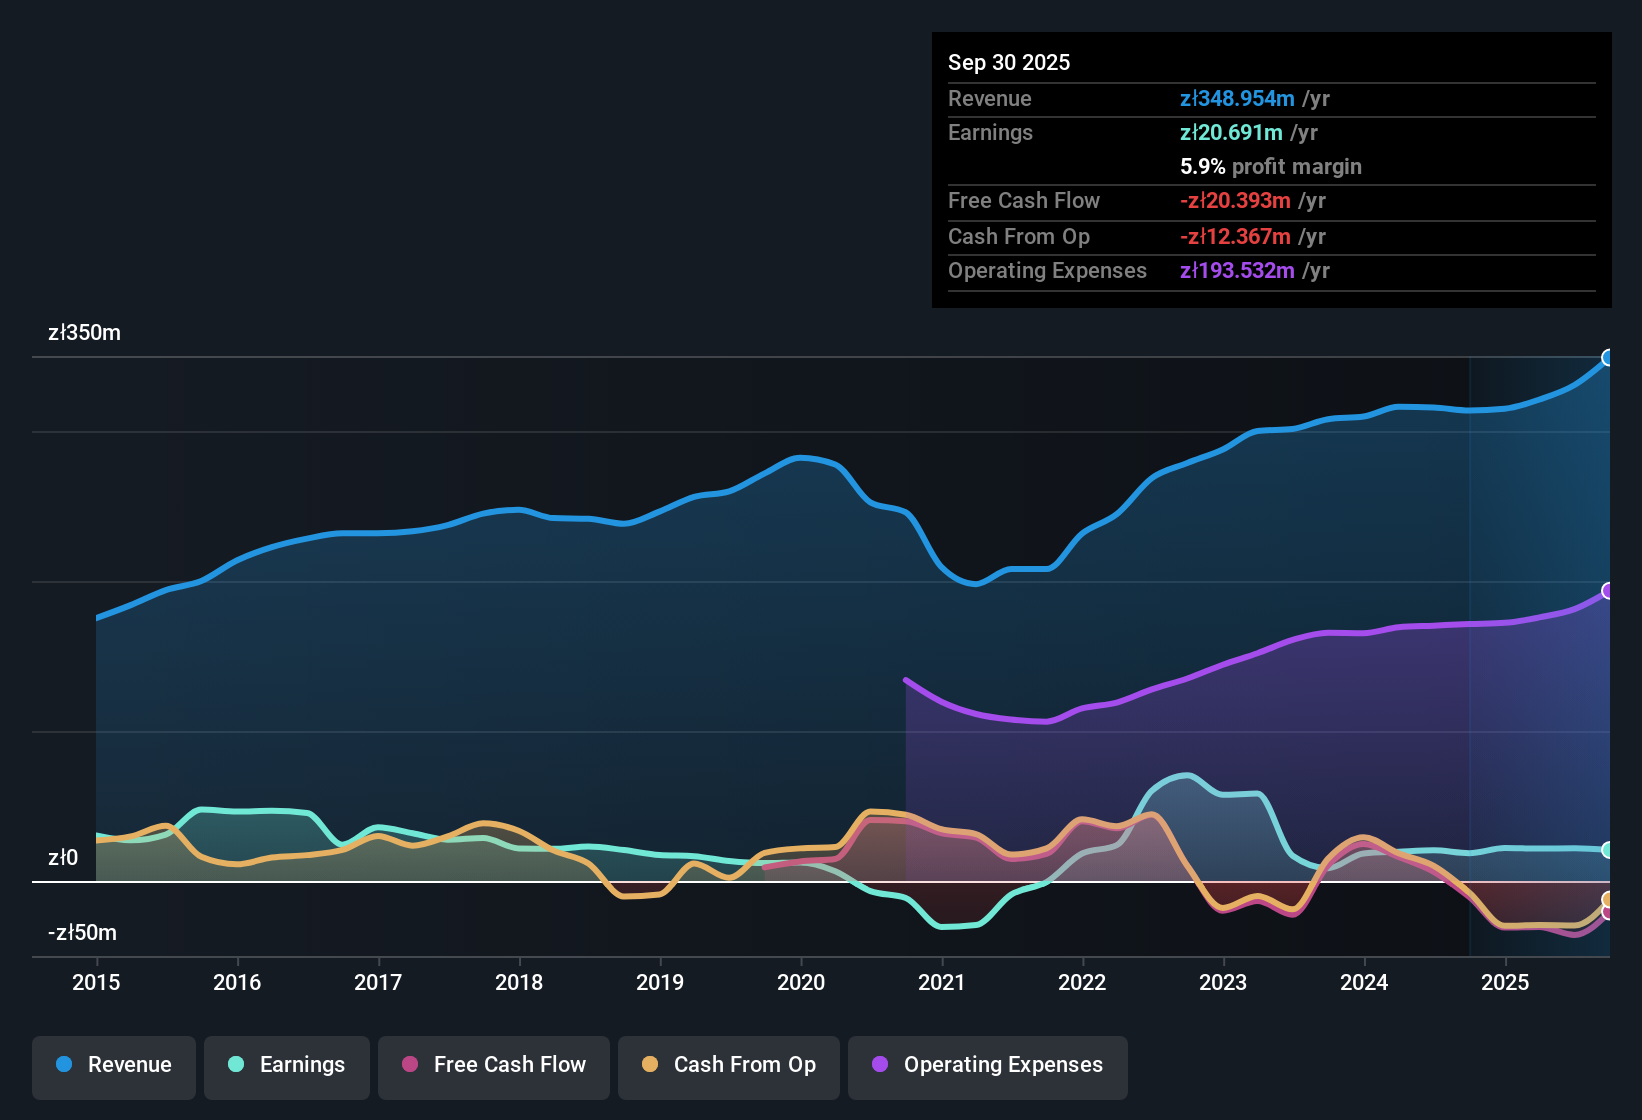
Task: Click the Revenue value zł348.954m
Action: [x=1236, y=99]
